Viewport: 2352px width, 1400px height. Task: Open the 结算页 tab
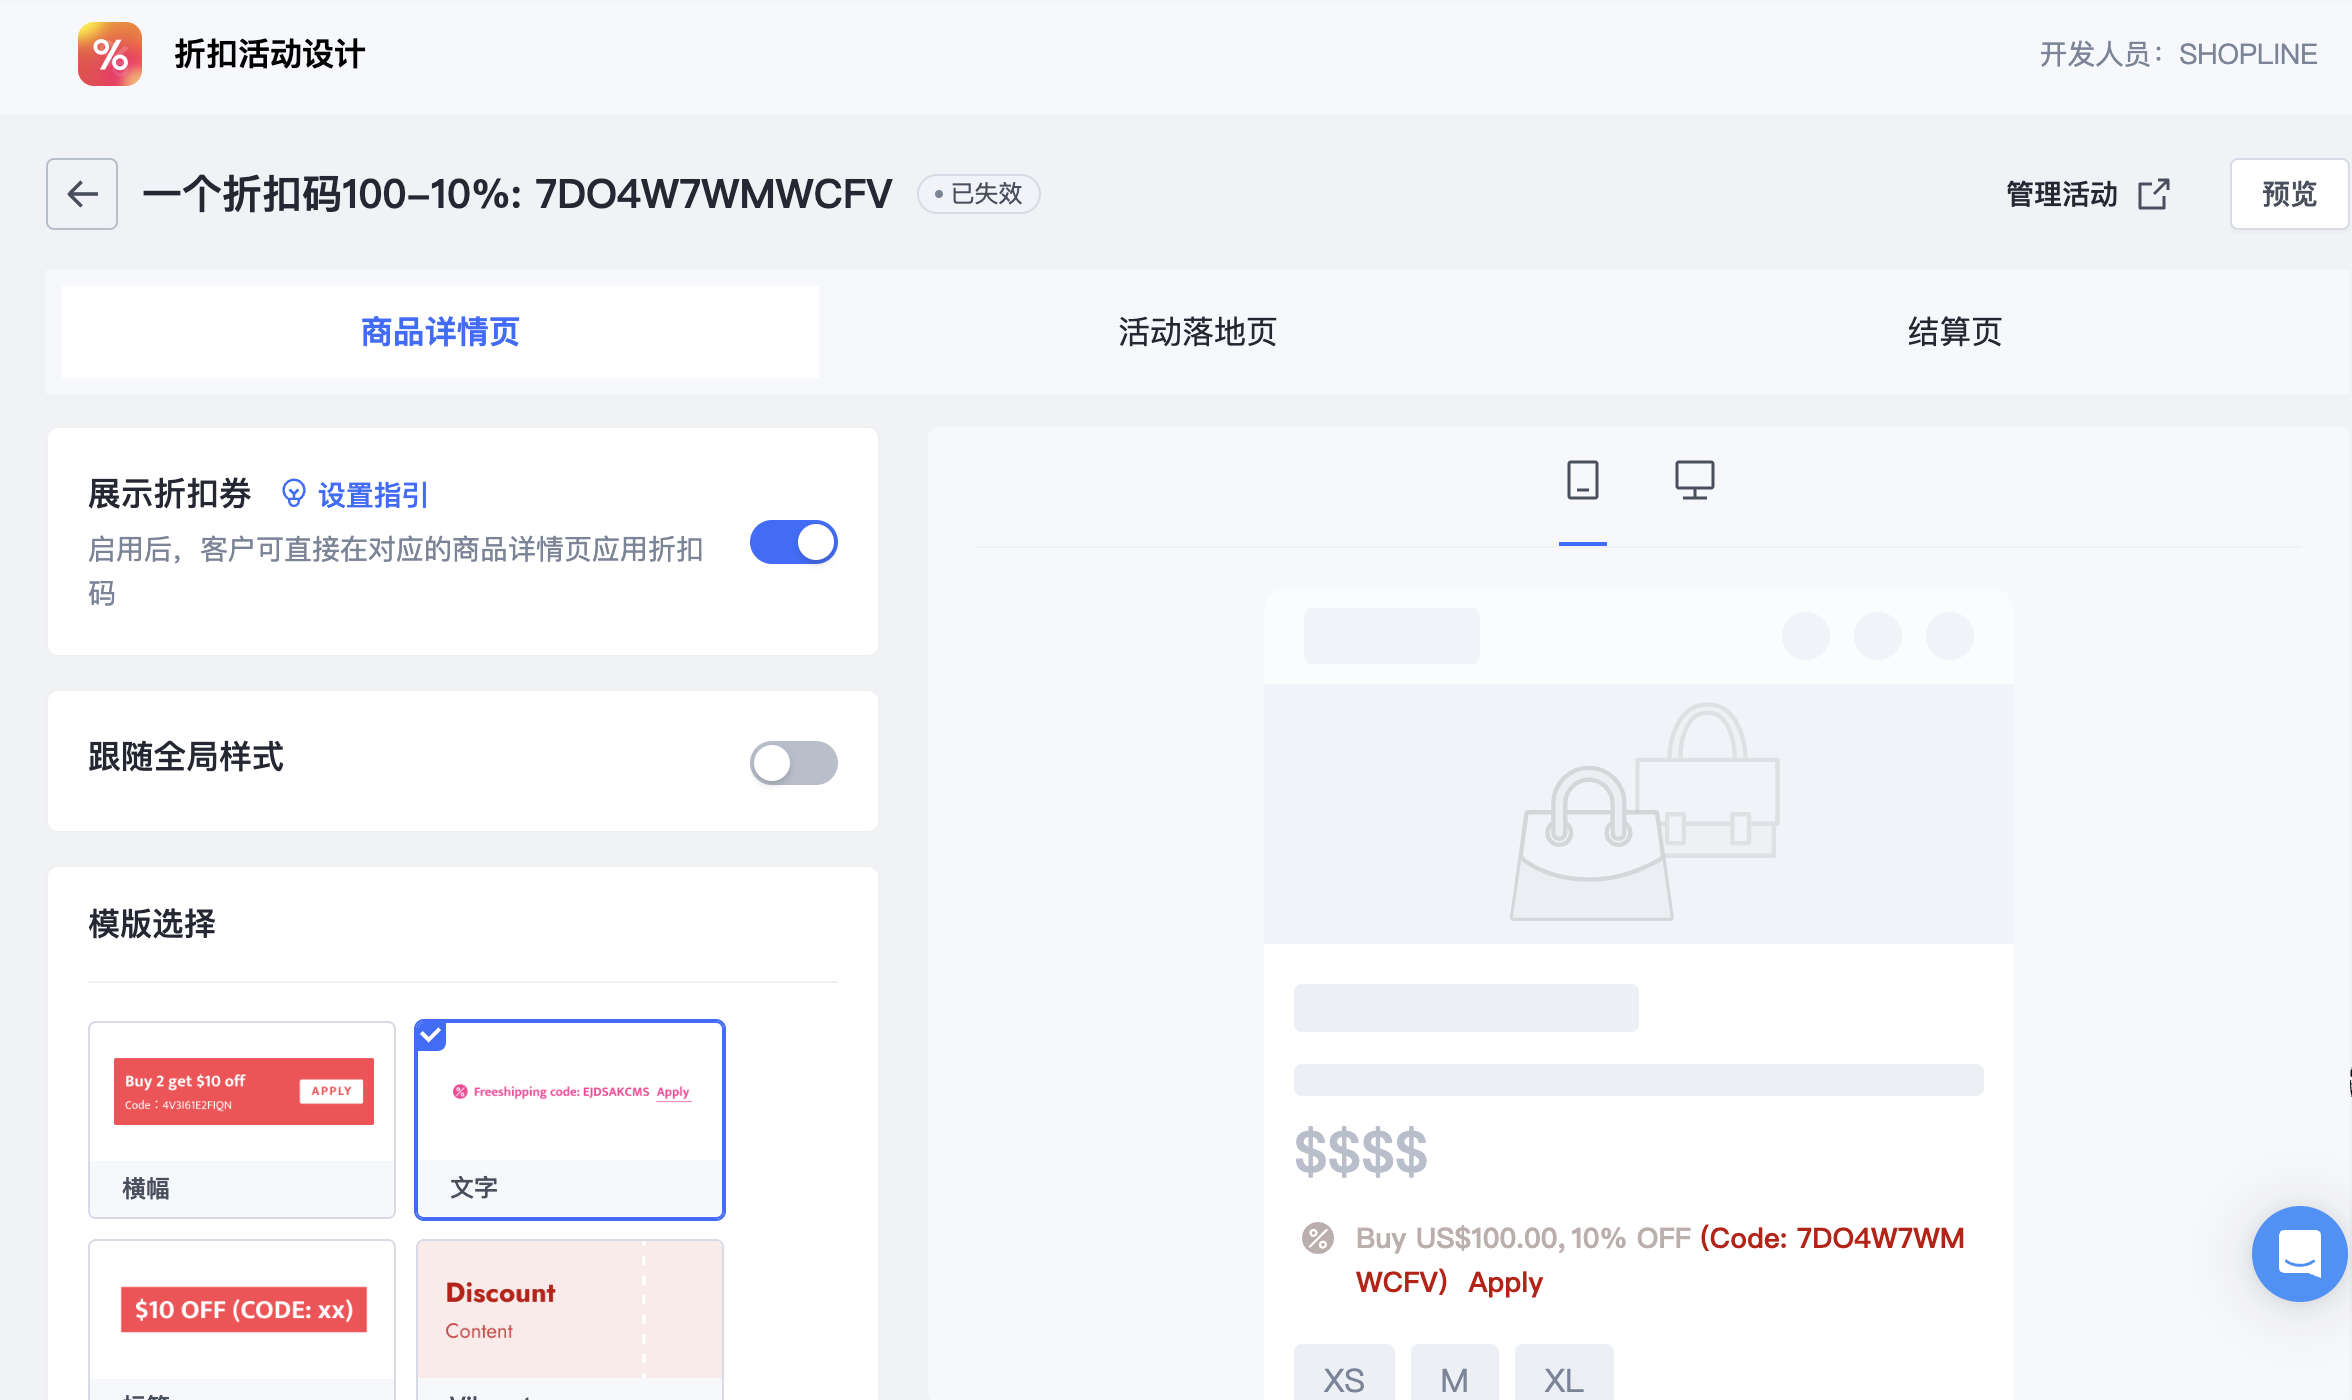click(x=1954, y=332)
